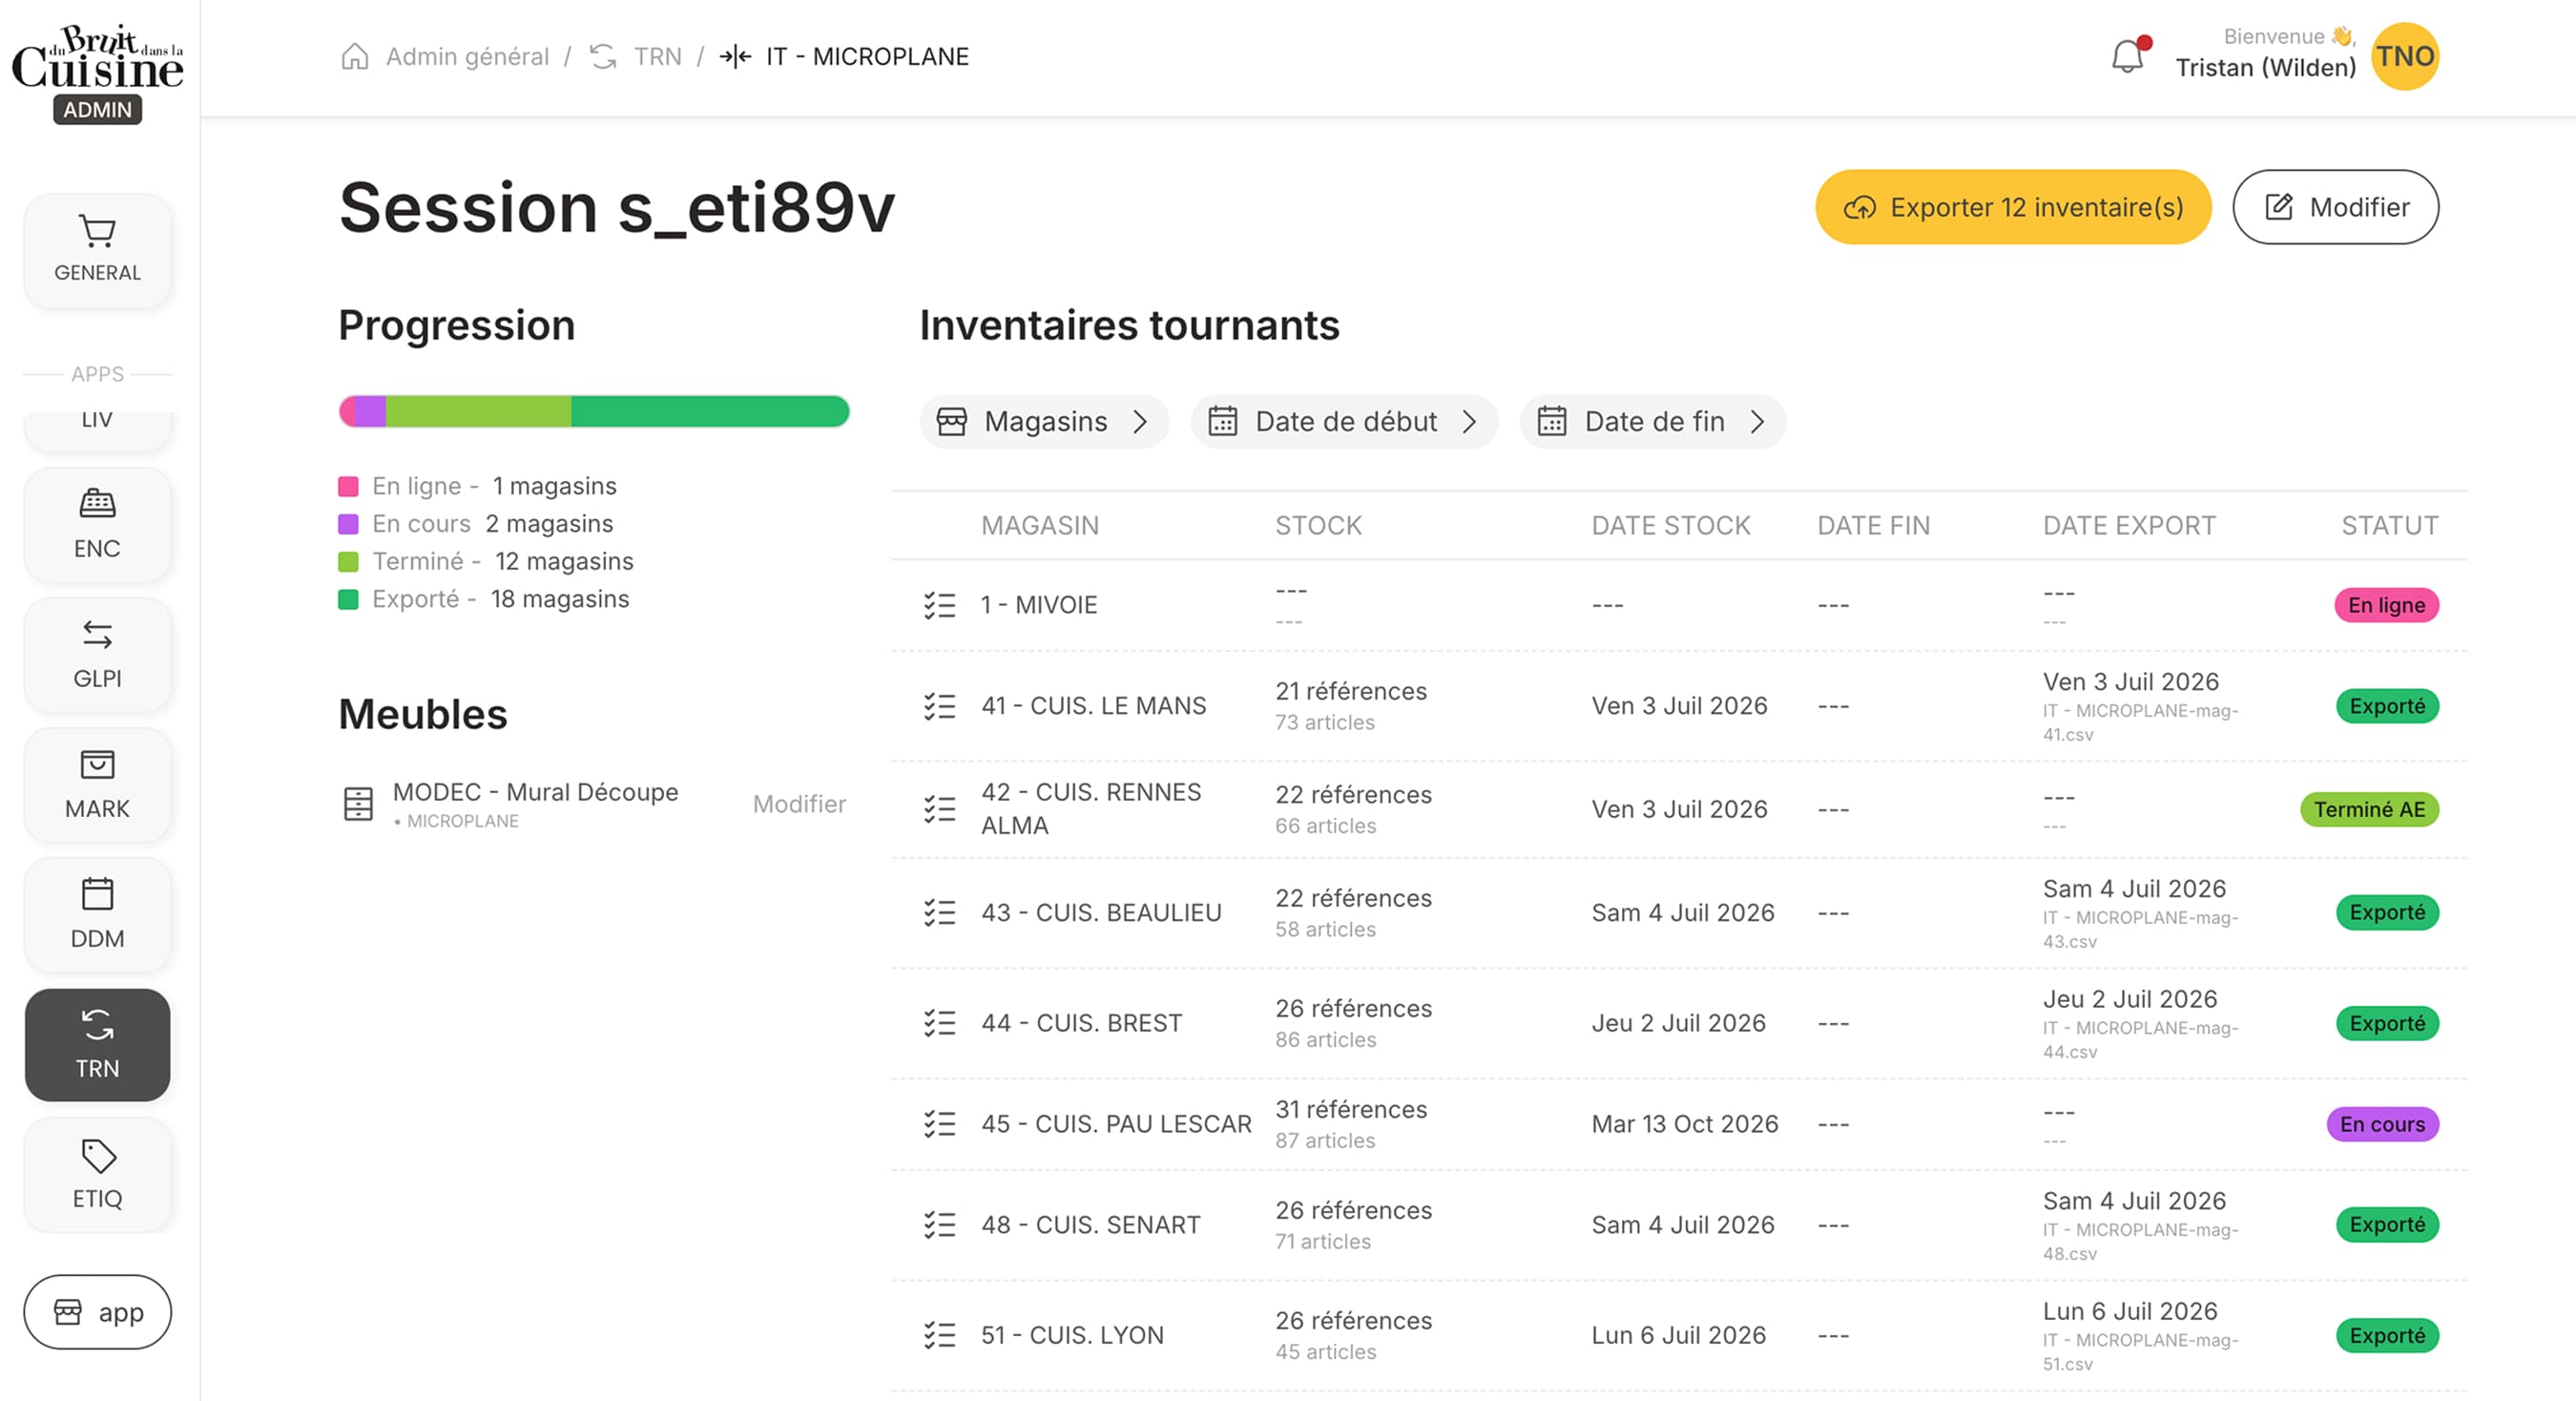Click the Exporté badge for 51 - CUIS. LYON
2576x1401 pixels.
point(2387,1335)
